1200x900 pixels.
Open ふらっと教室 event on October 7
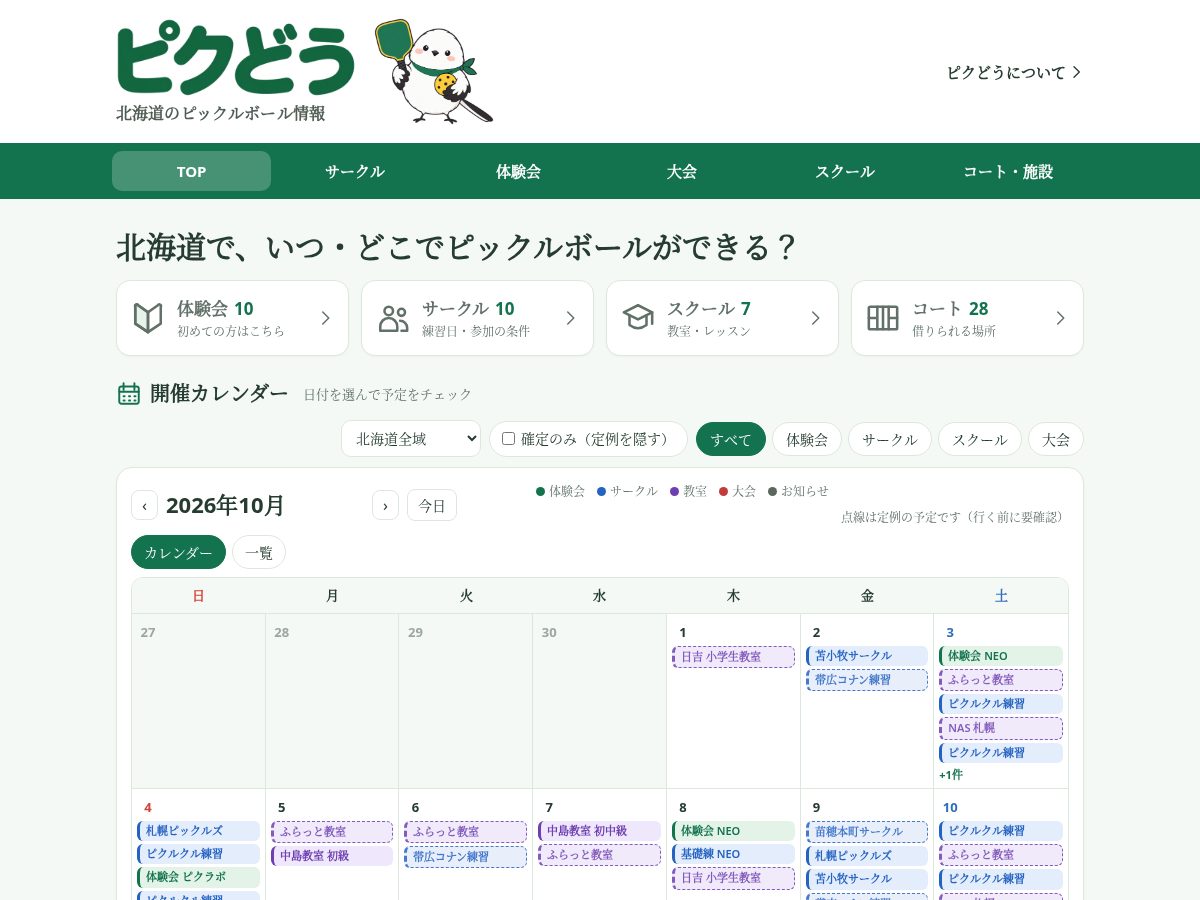pyautogui.click(x=600, y=855)
